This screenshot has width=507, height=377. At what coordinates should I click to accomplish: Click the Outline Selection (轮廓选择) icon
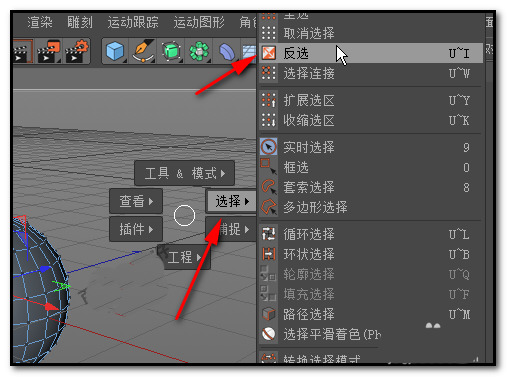click(269, 273)
